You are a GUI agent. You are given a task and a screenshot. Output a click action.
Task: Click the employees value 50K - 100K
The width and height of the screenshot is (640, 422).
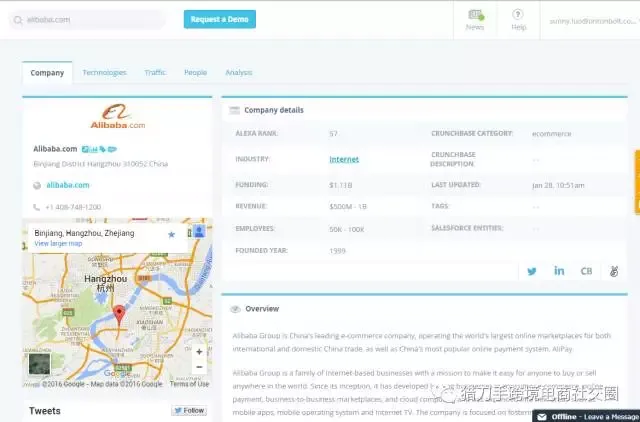point(347,229)
